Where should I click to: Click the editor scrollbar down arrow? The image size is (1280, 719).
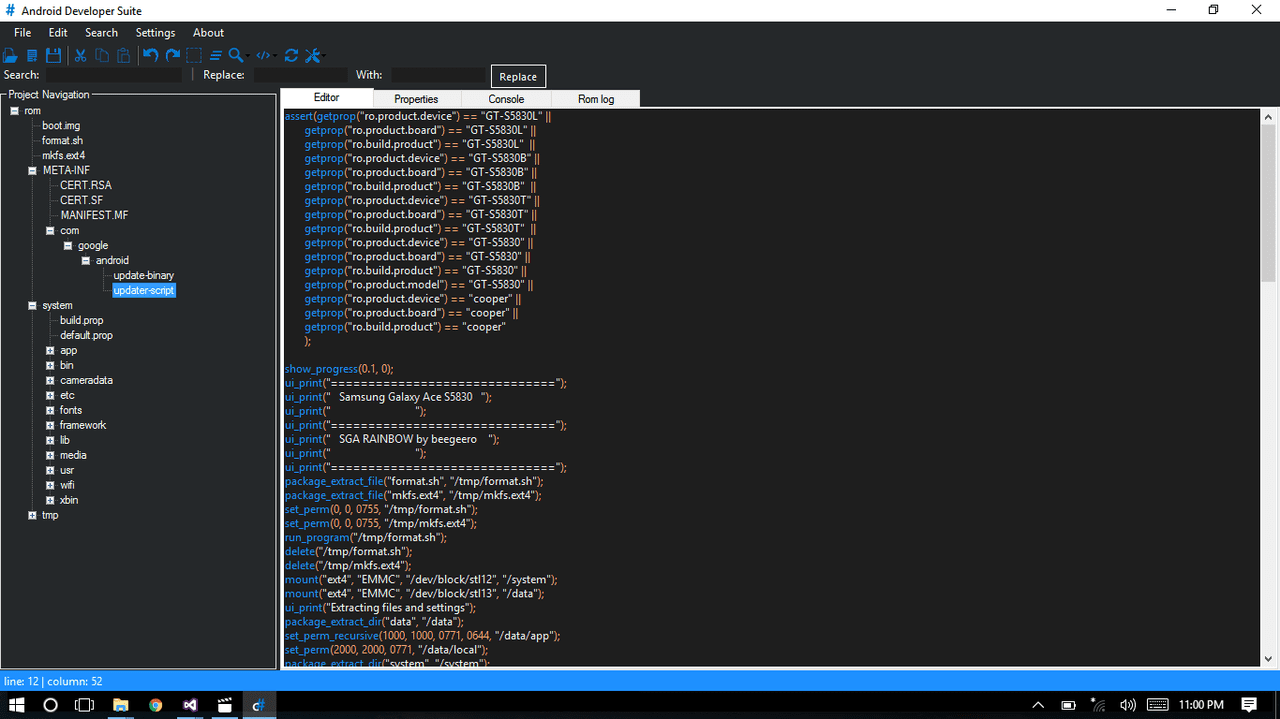click(x=1268, y=659)
